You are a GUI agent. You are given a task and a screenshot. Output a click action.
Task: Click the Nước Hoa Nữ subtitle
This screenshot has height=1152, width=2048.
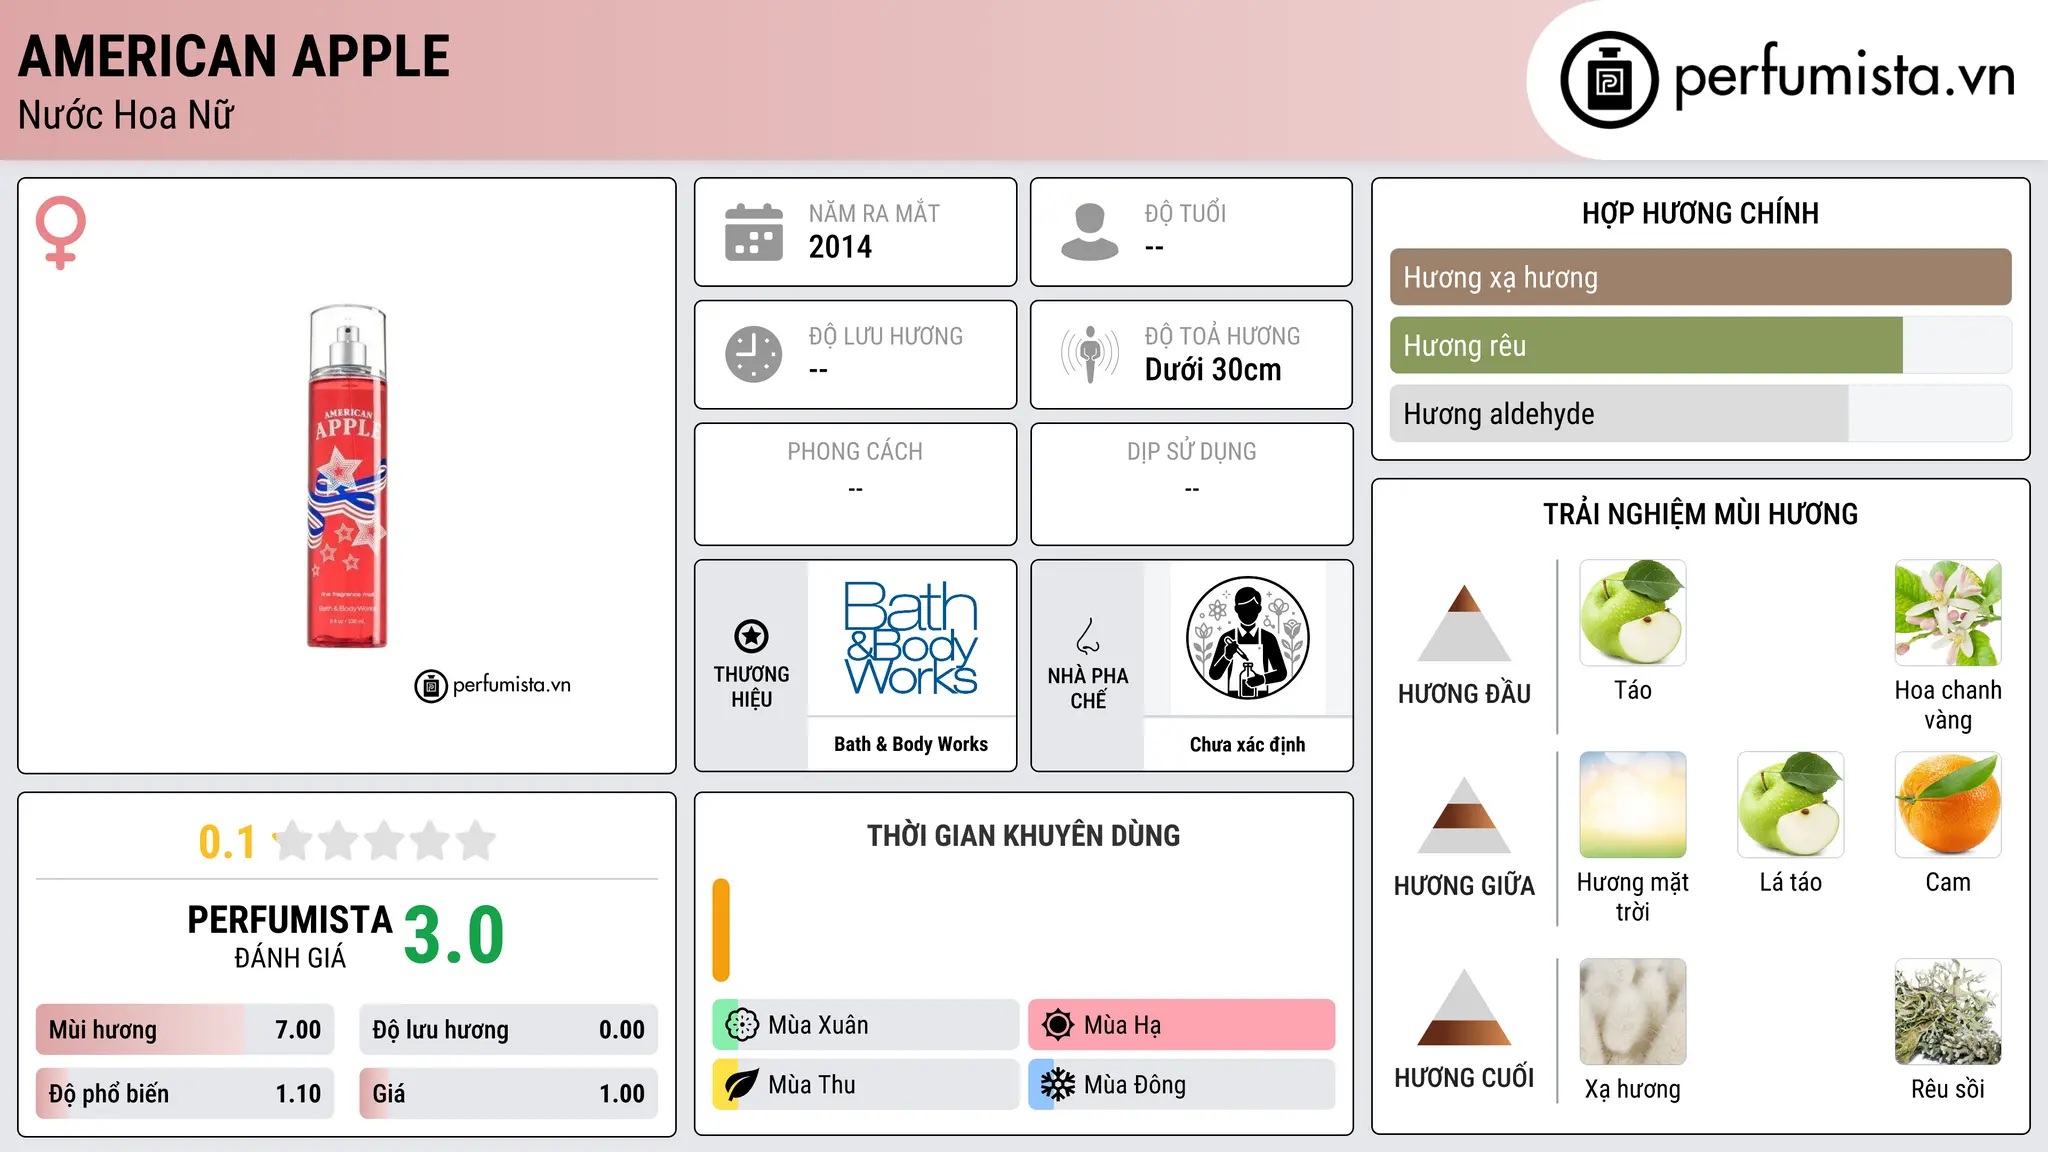click(126, 115)
